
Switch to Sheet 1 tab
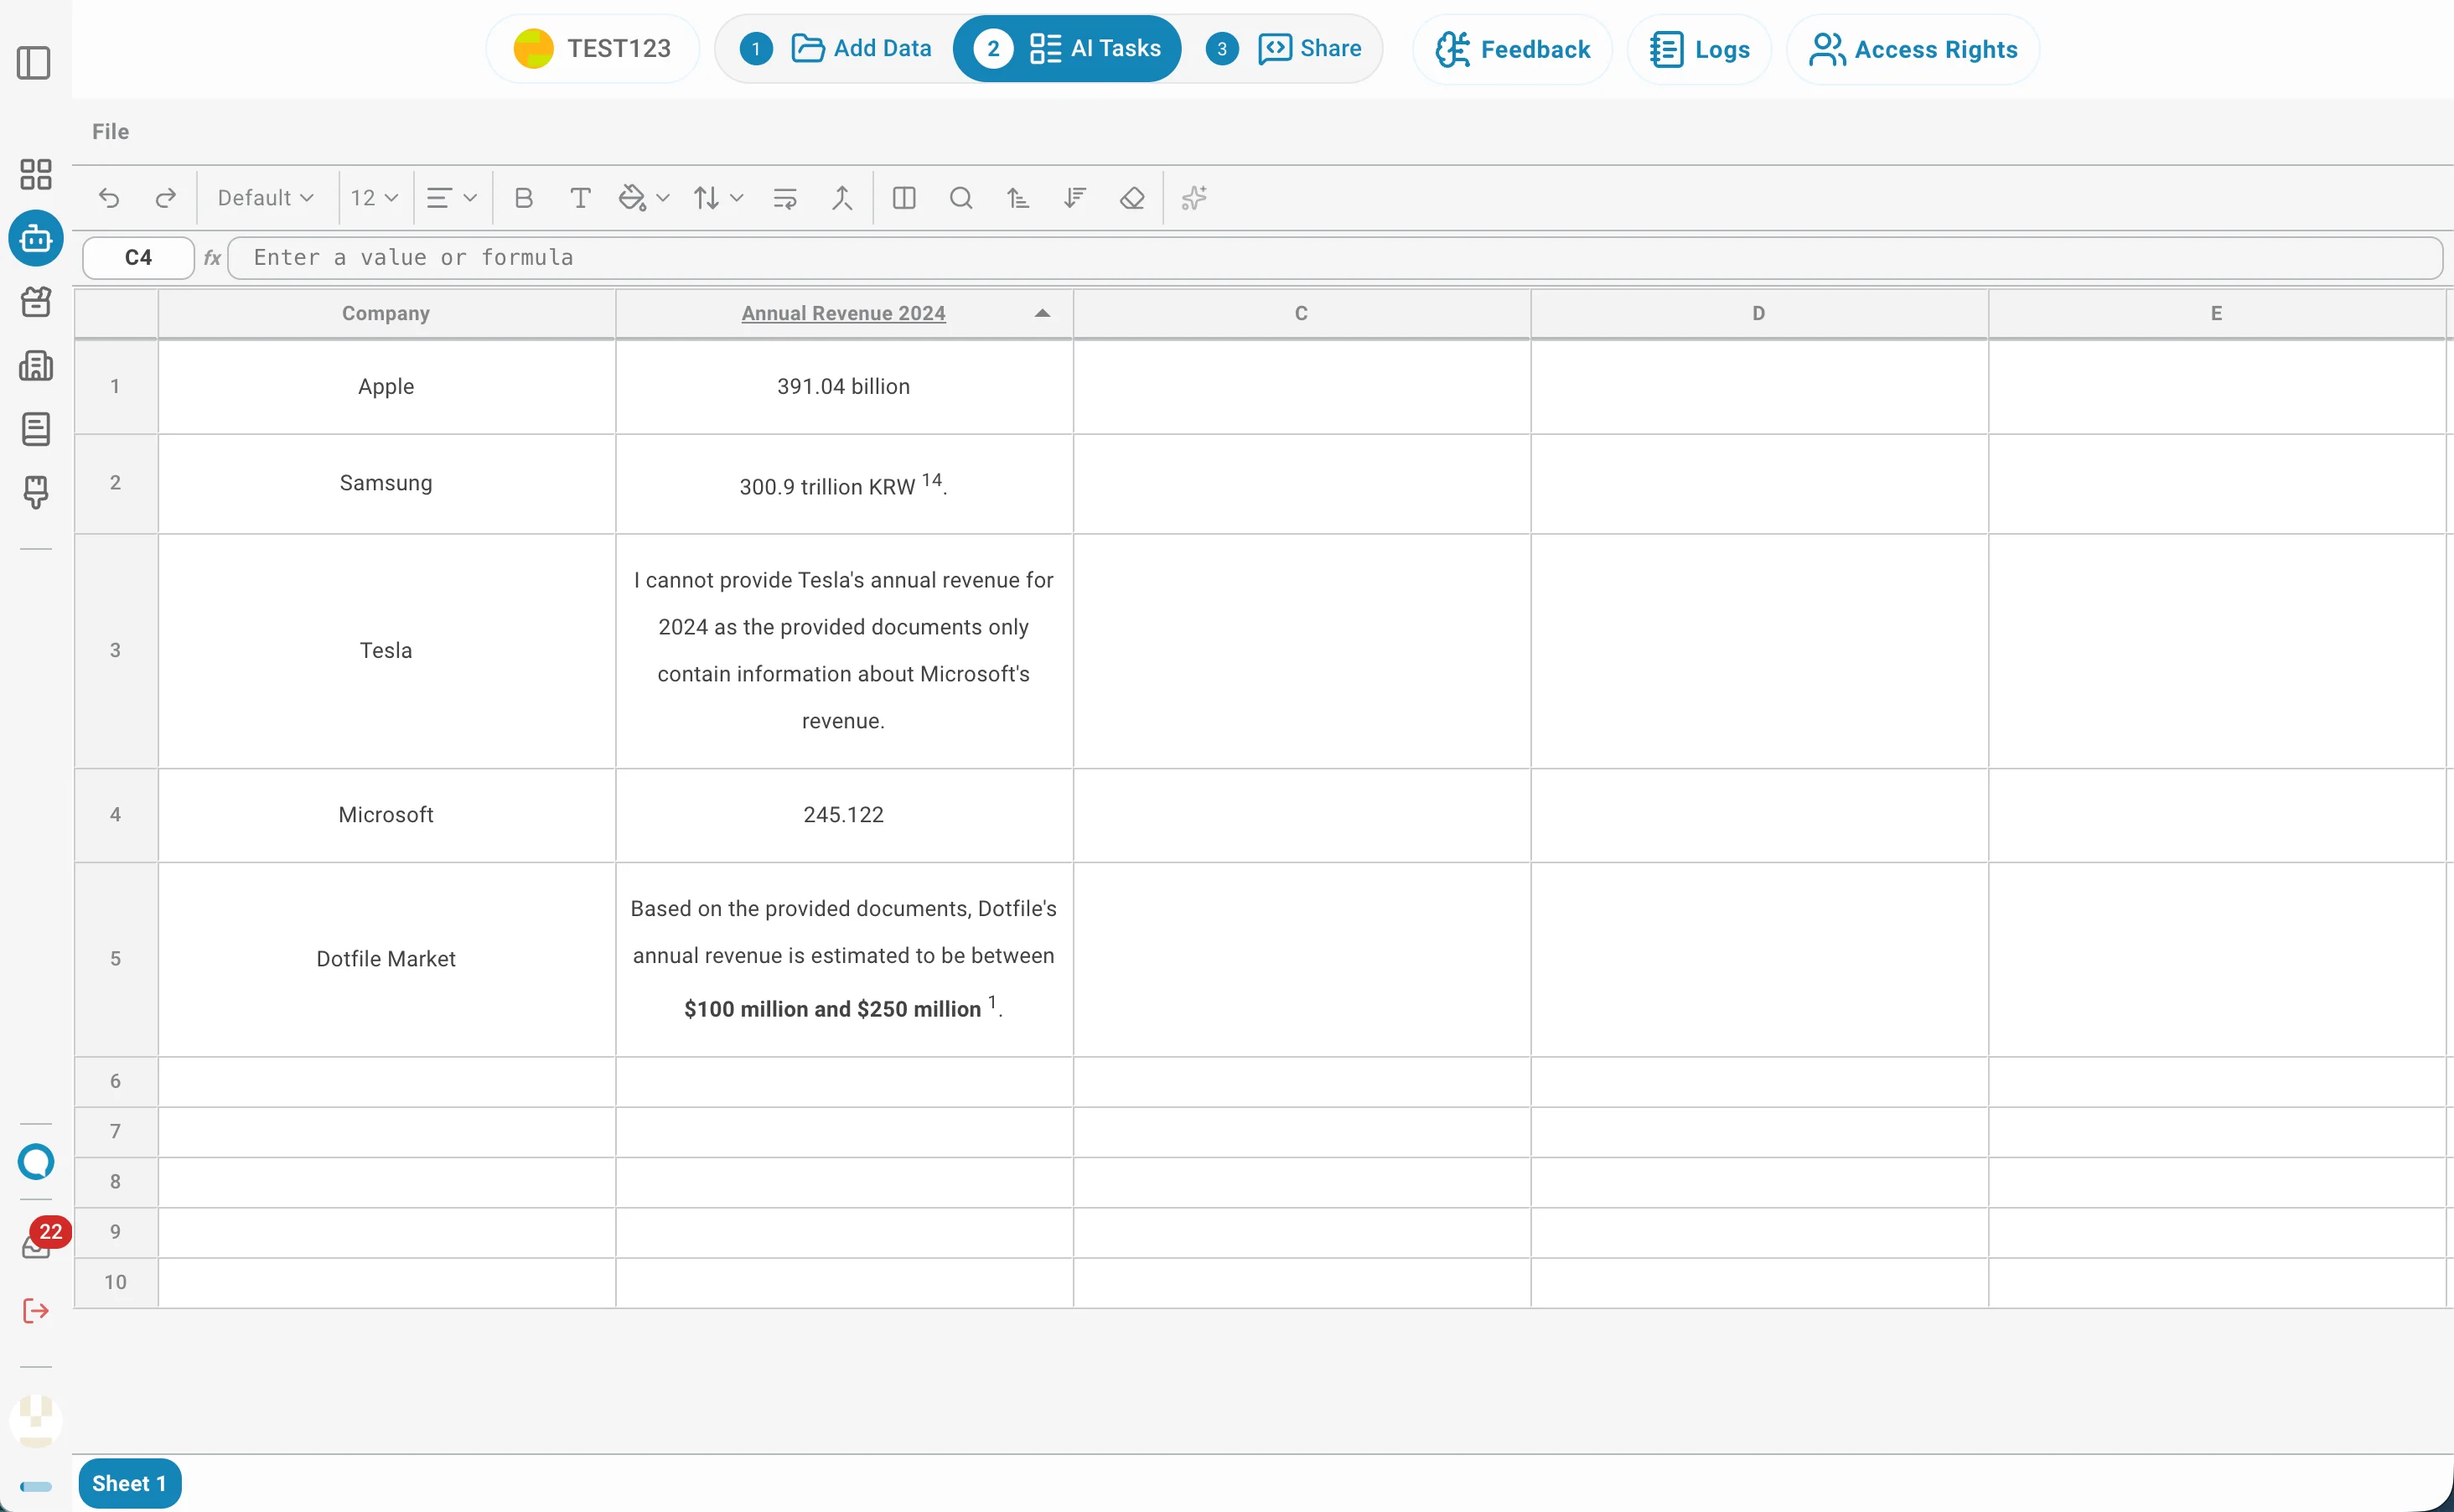129,1483
